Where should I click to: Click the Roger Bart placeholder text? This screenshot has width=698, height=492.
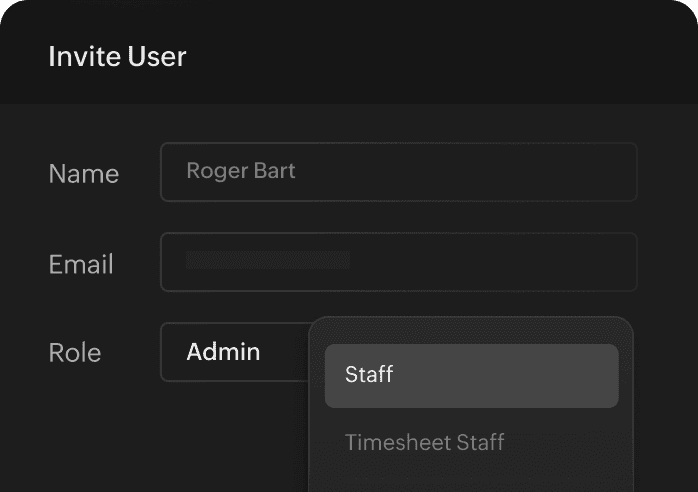click(240, 171)
